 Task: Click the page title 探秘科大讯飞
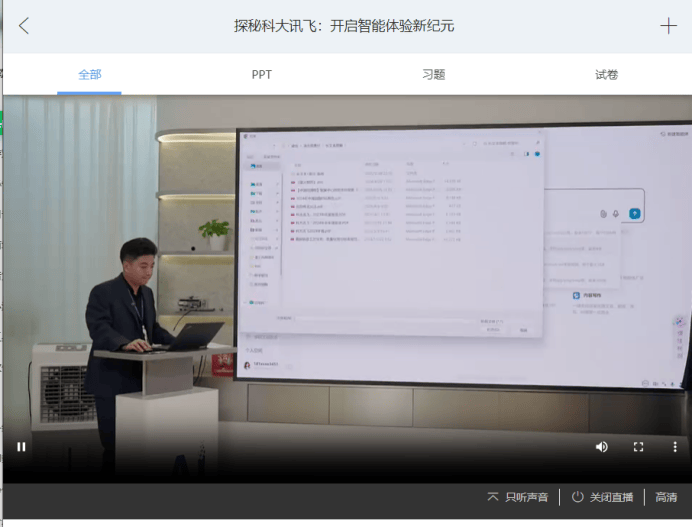pyautogui.click(x=344, y=26)
